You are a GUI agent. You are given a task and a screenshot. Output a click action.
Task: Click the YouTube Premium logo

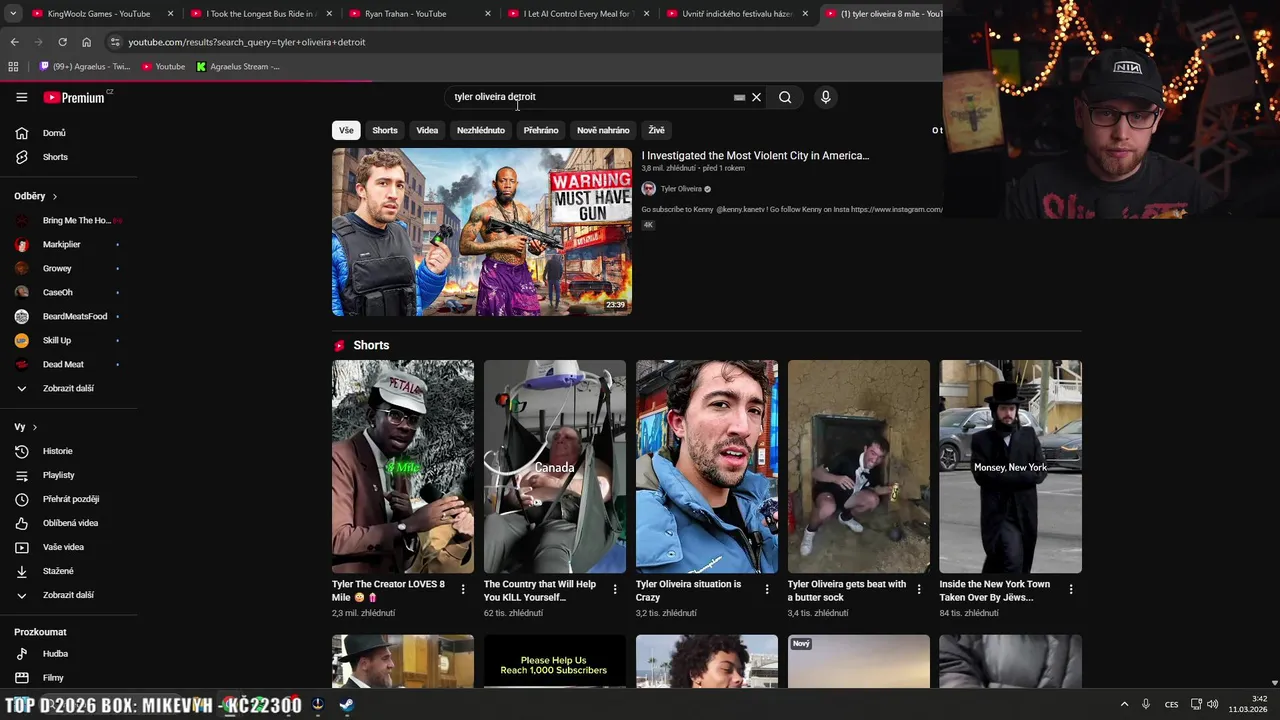(75, 97)
